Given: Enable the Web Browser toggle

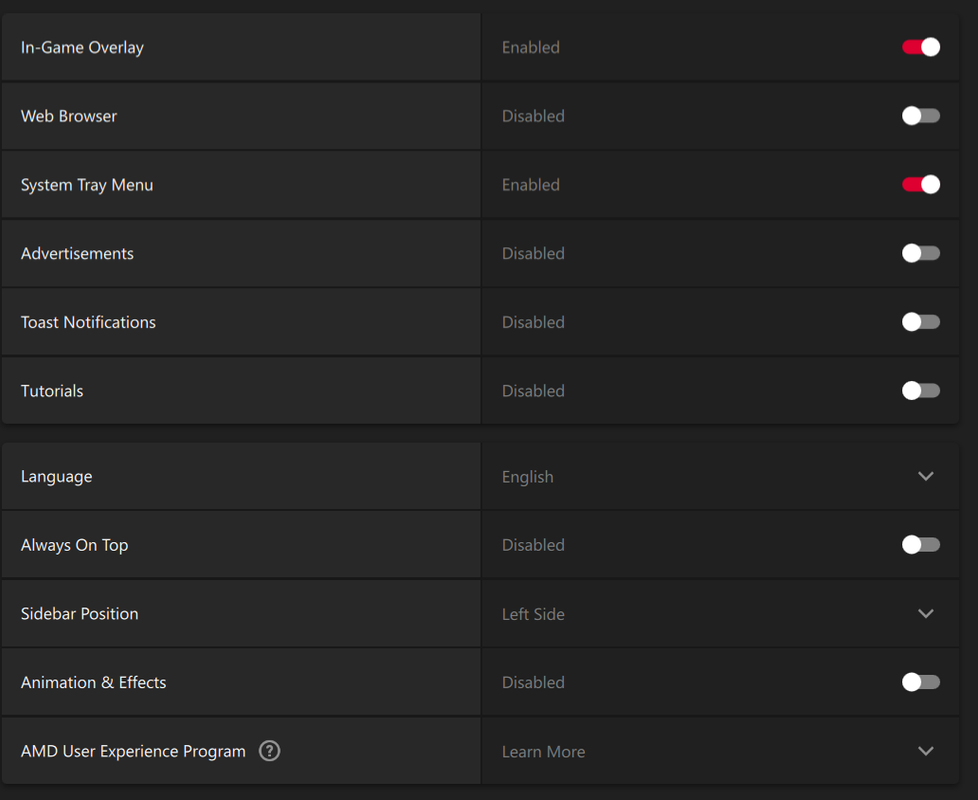Looking at the screenshot, I should [921, 116].
